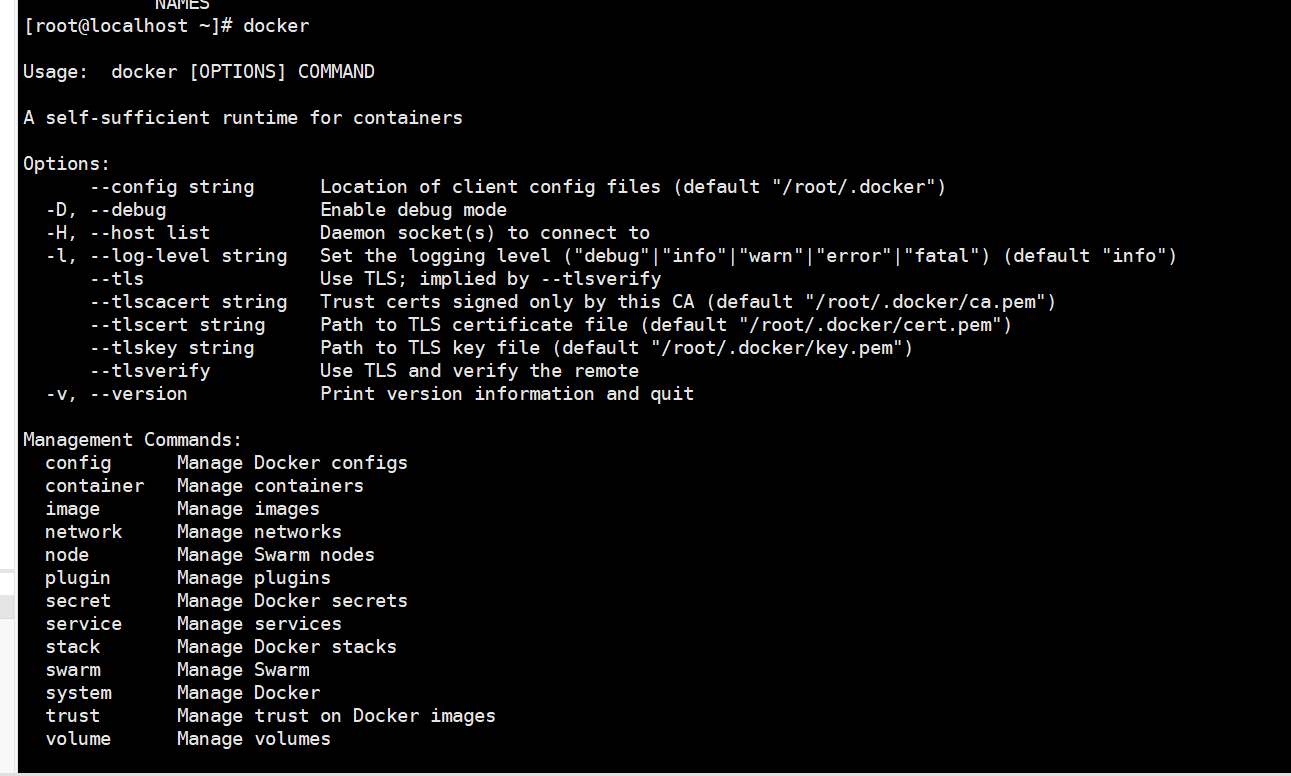The height and width of the screenshot is (776, 1291).
Task: Click the "--version" option flag
Action: 138,394
